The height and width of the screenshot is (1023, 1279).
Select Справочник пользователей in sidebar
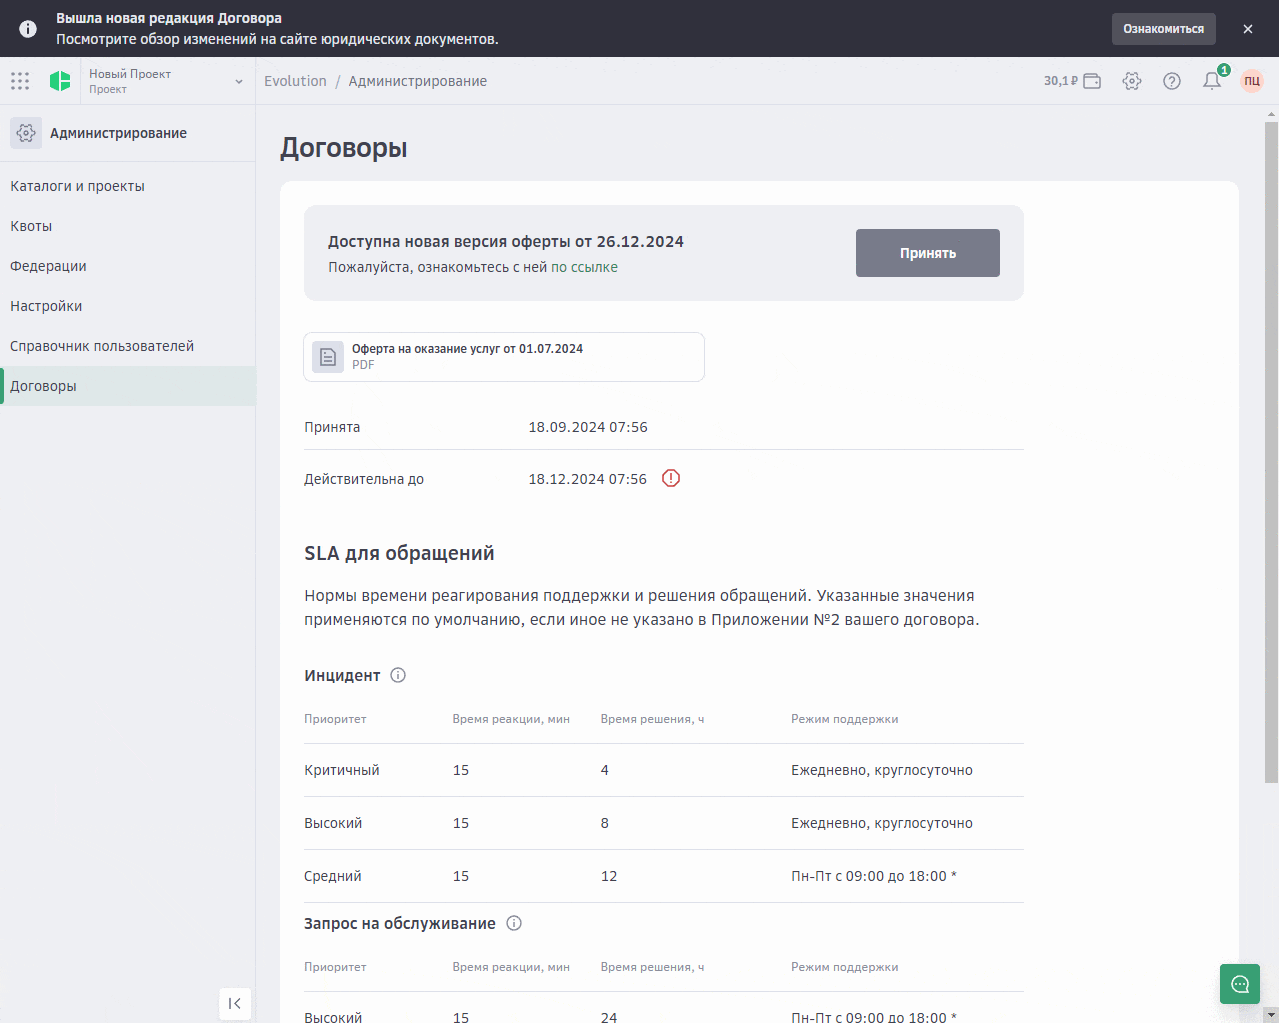coord(102,346)
